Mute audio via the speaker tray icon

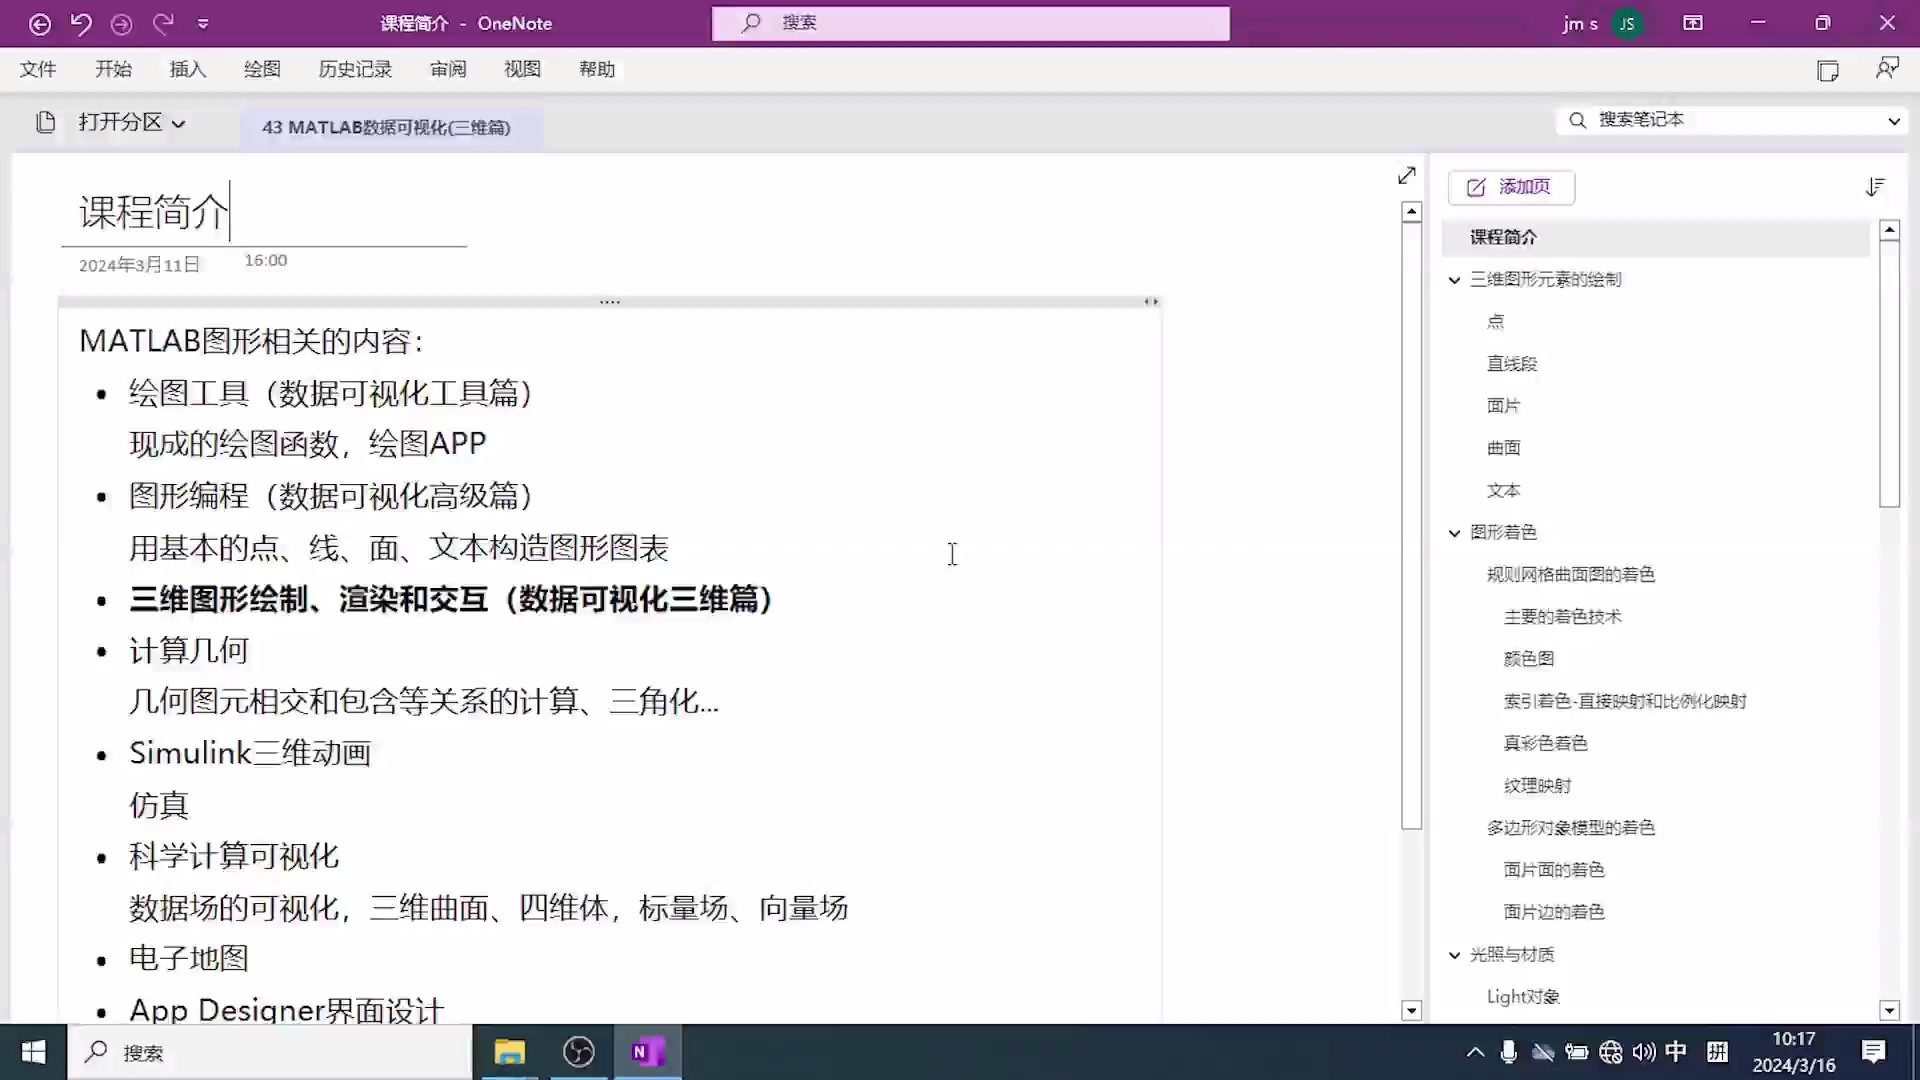[1644, 1052]
